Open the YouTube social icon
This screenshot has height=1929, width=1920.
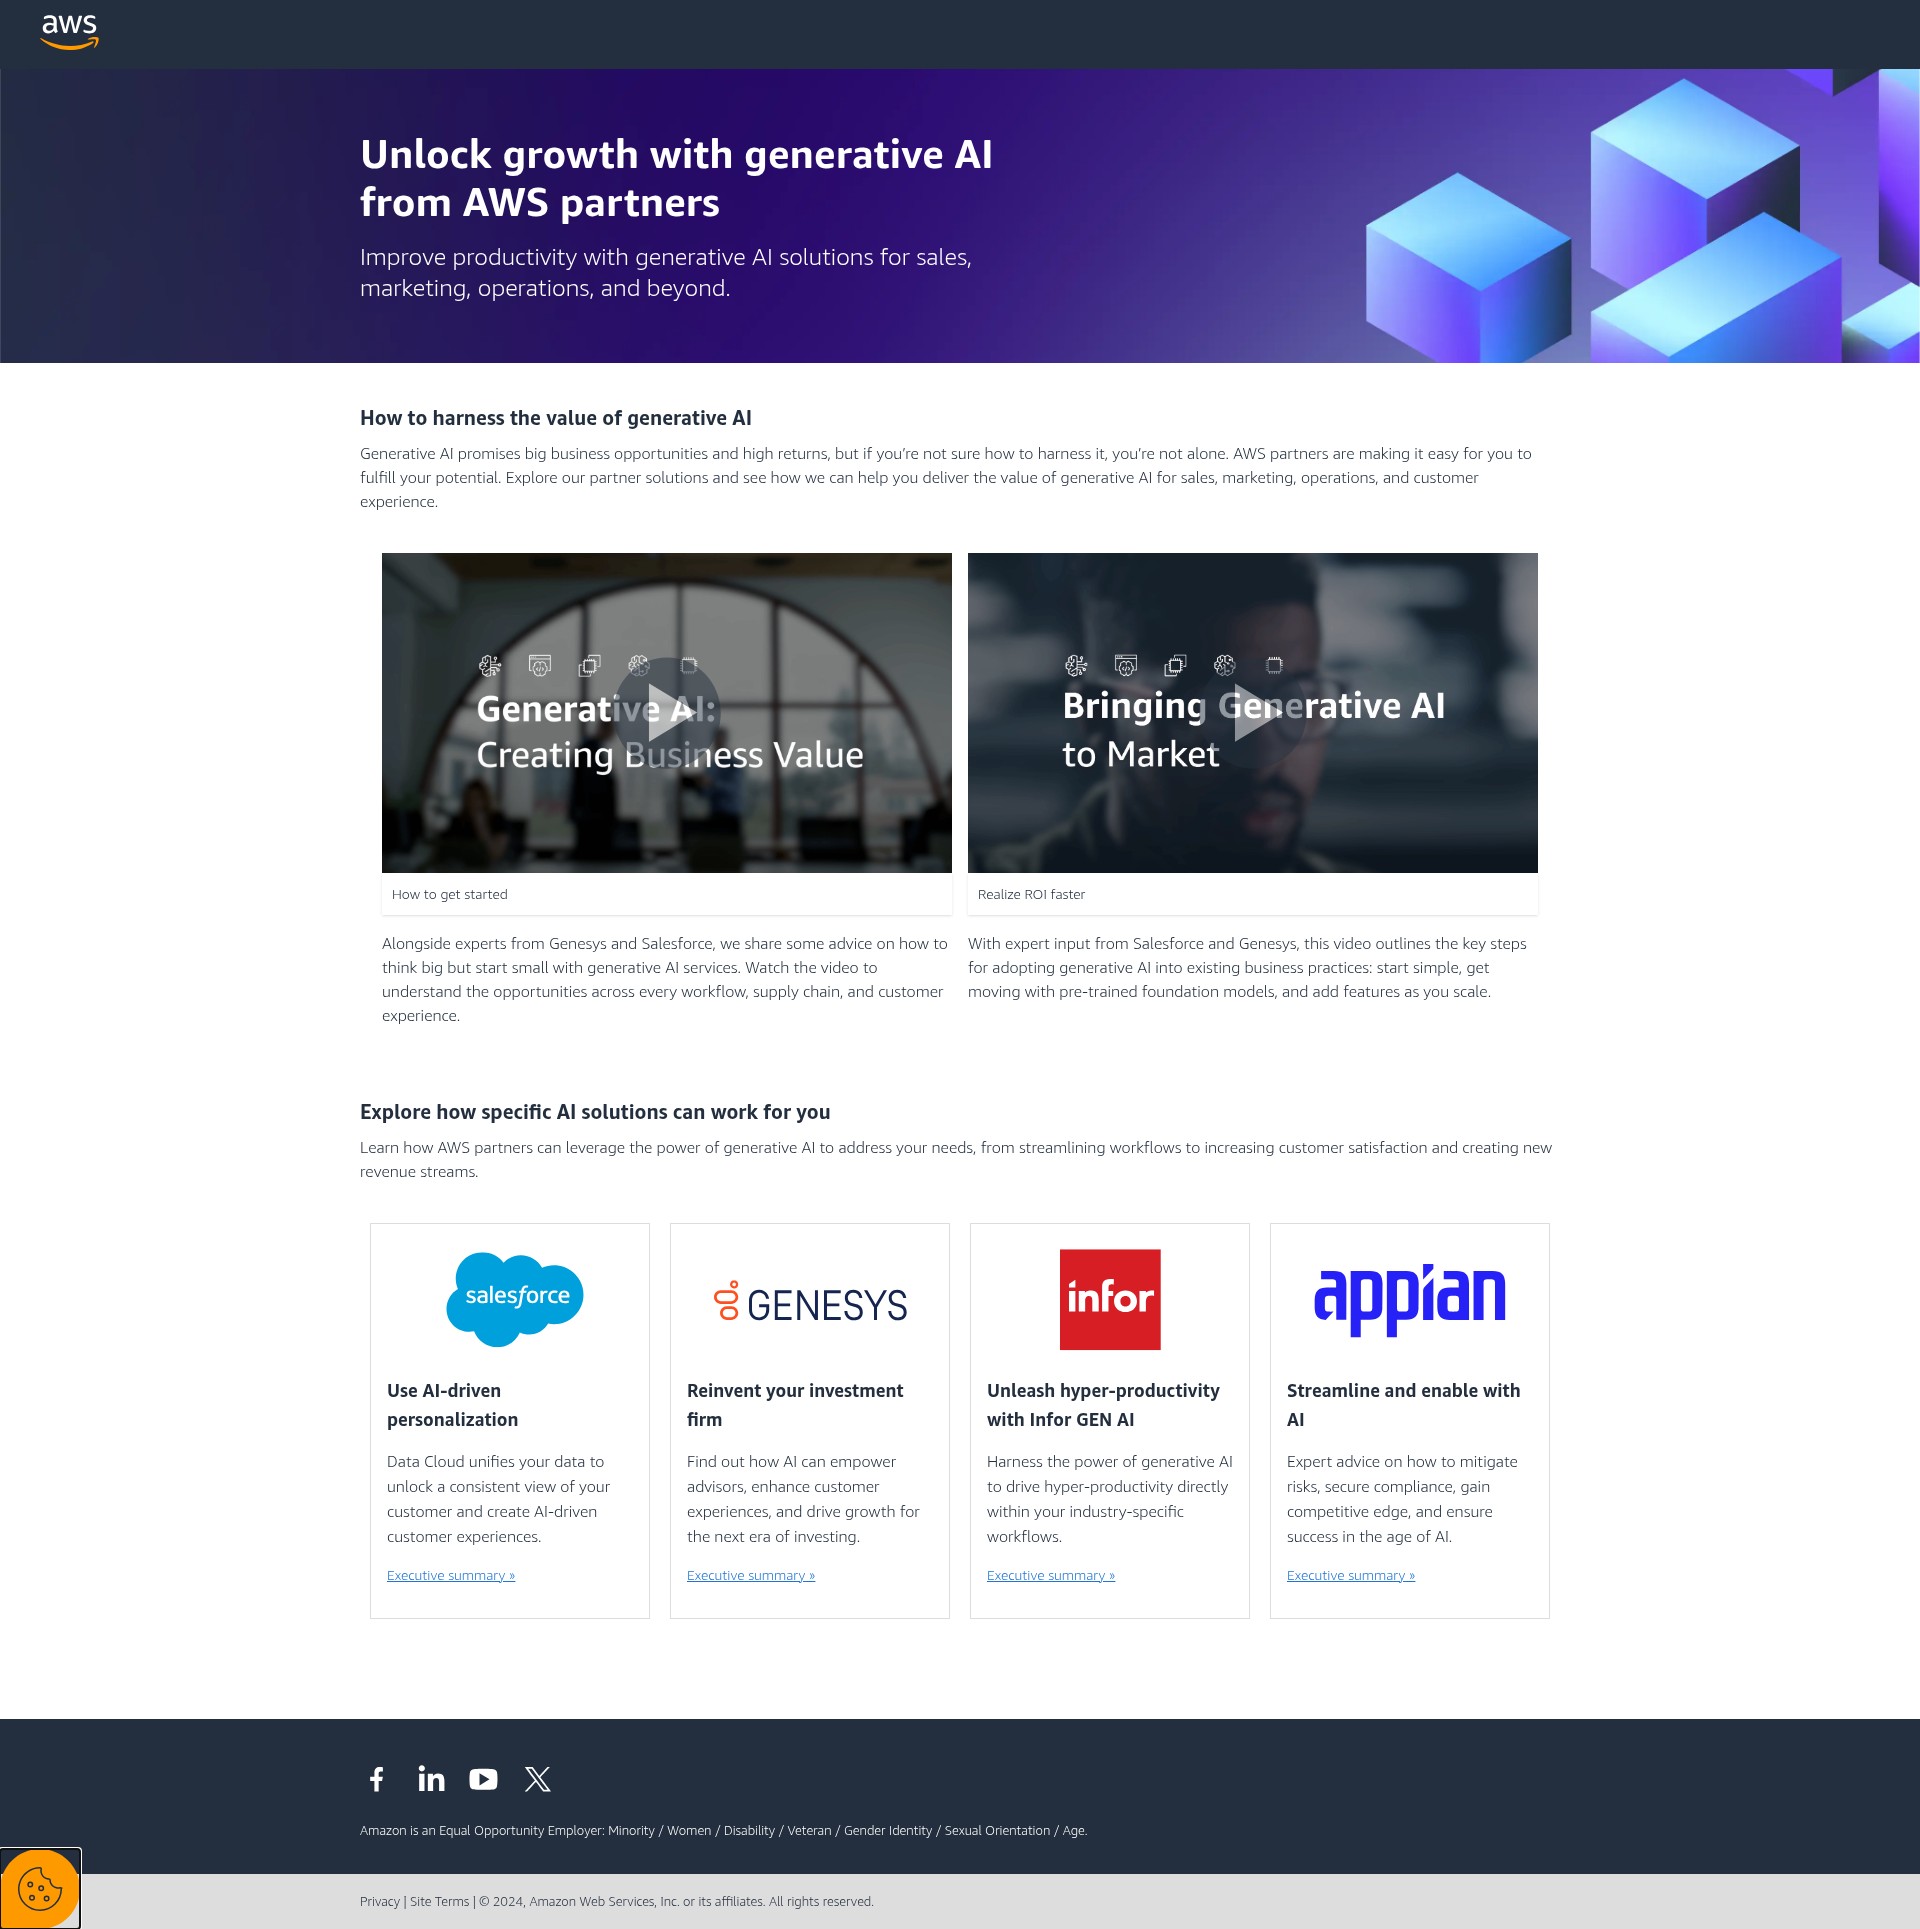[x=483, y=1779]
